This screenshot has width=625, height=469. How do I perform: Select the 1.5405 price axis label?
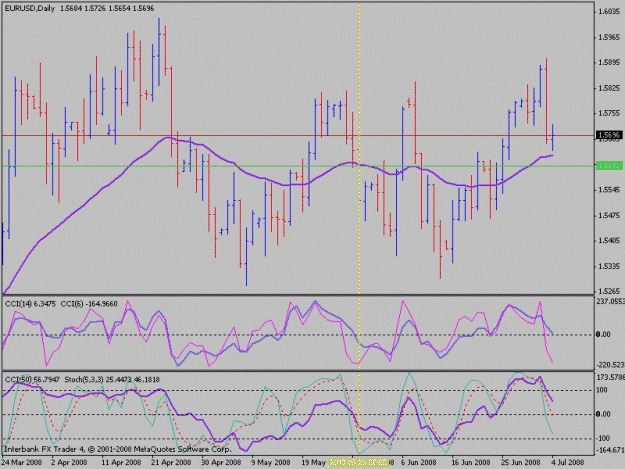609,241
